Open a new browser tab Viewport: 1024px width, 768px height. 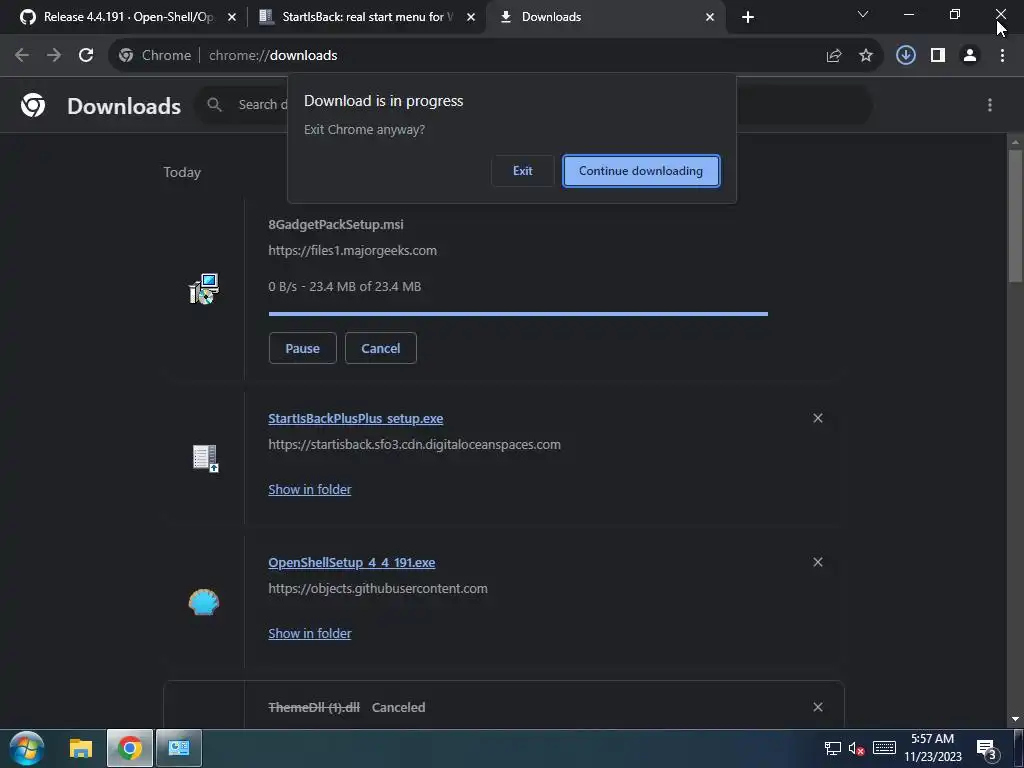click(748, 17)
